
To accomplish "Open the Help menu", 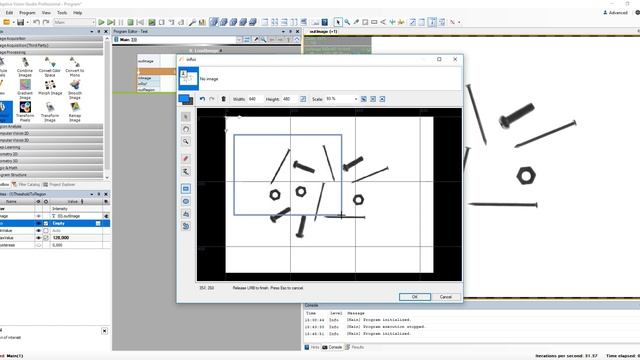I will [x=78, y=13].
